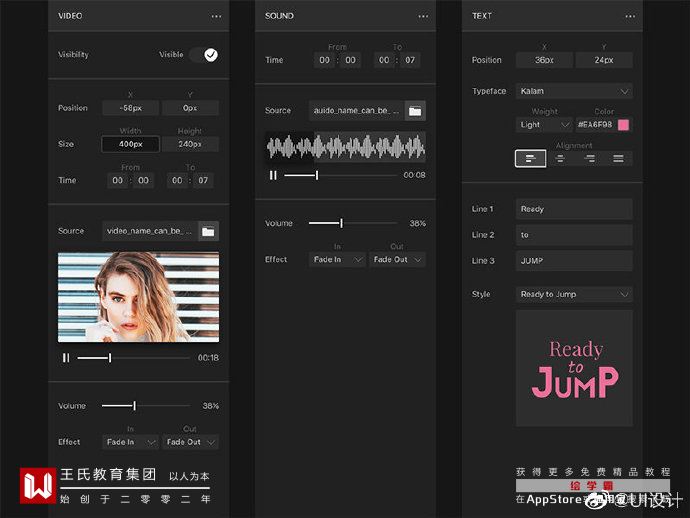Screen dimensions: 690x518
Task: Open the TEXT panel more options menu
Action: (630, 16)
